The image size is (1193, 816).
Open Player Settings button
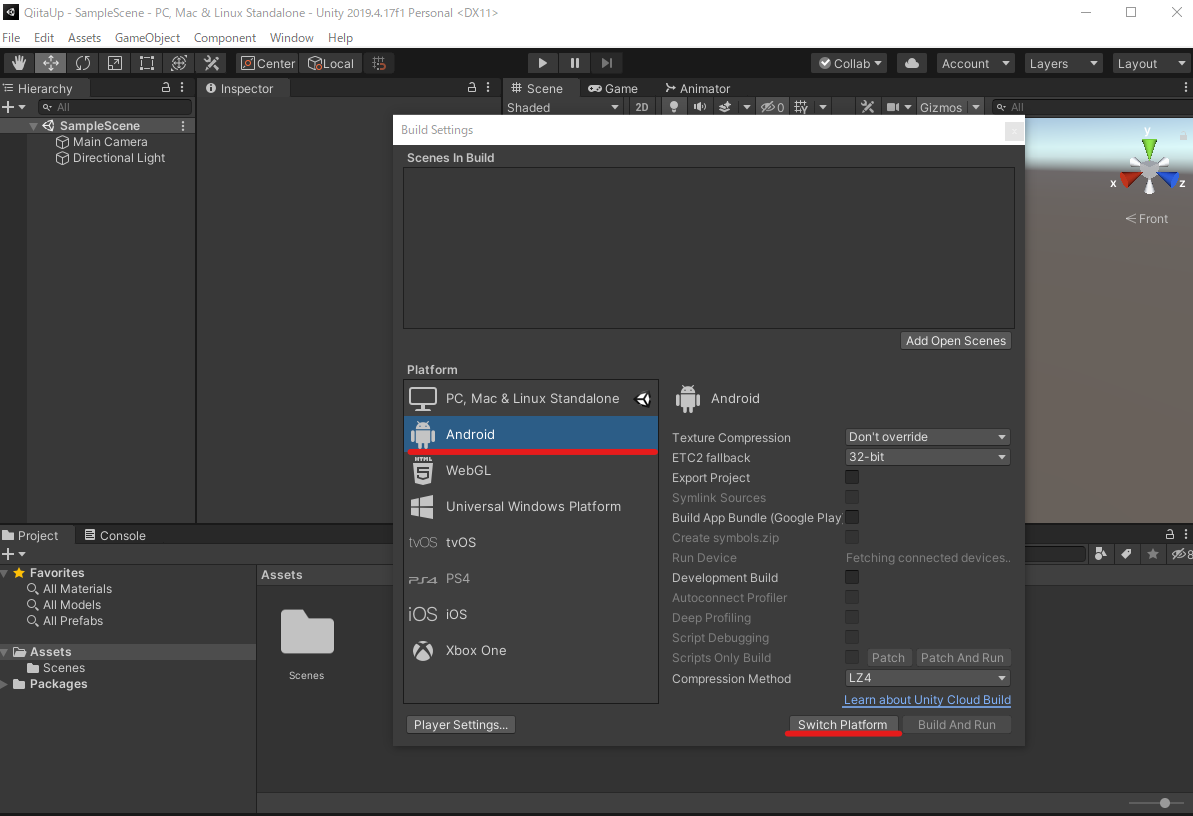click(460, 724)
